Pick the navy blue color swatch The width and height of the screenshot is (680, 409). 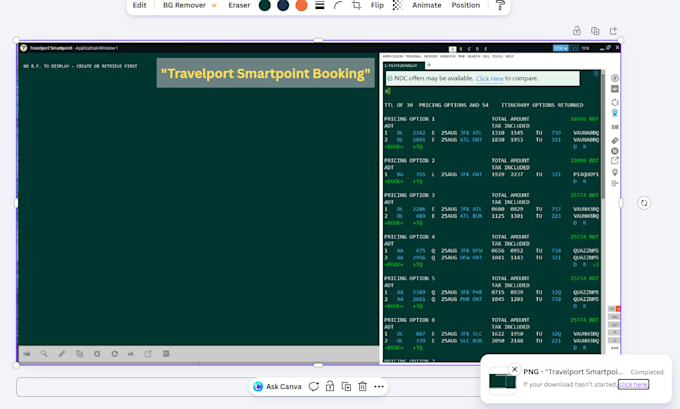pyautogui.click(x=283, y=5)
